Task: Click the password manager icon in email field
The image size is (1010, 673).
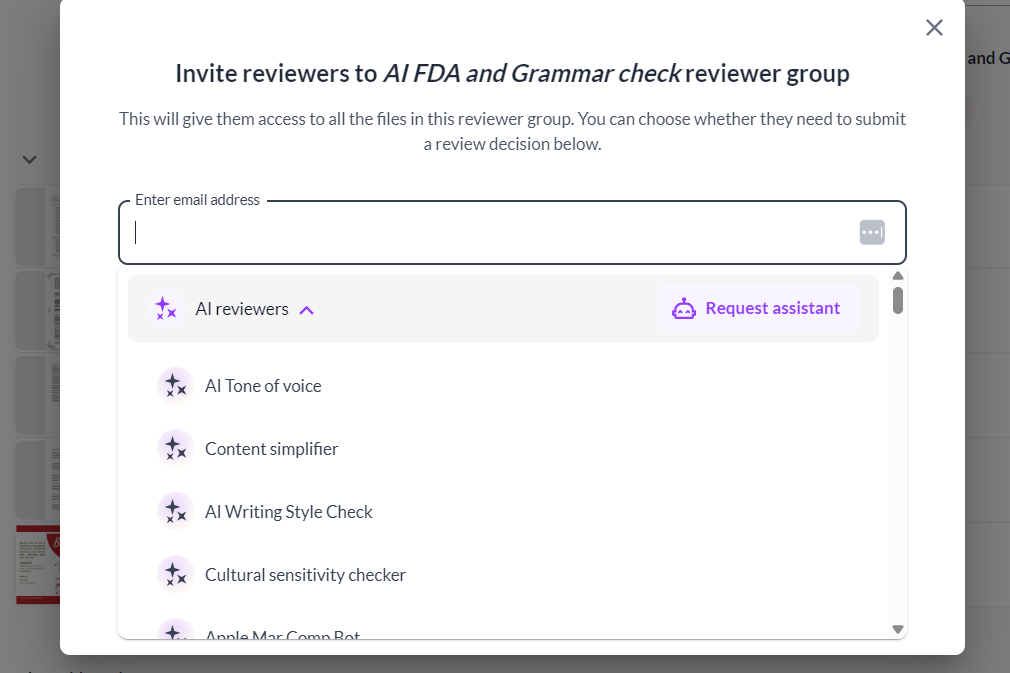Action: (x=872, y=232)
